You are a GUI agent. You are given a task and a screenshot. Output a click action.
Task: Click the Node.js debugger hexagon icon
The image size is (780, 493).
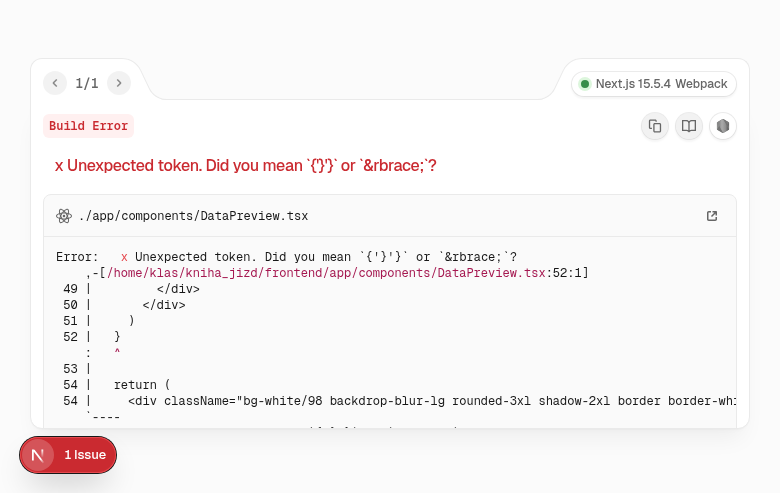(723, 126)
